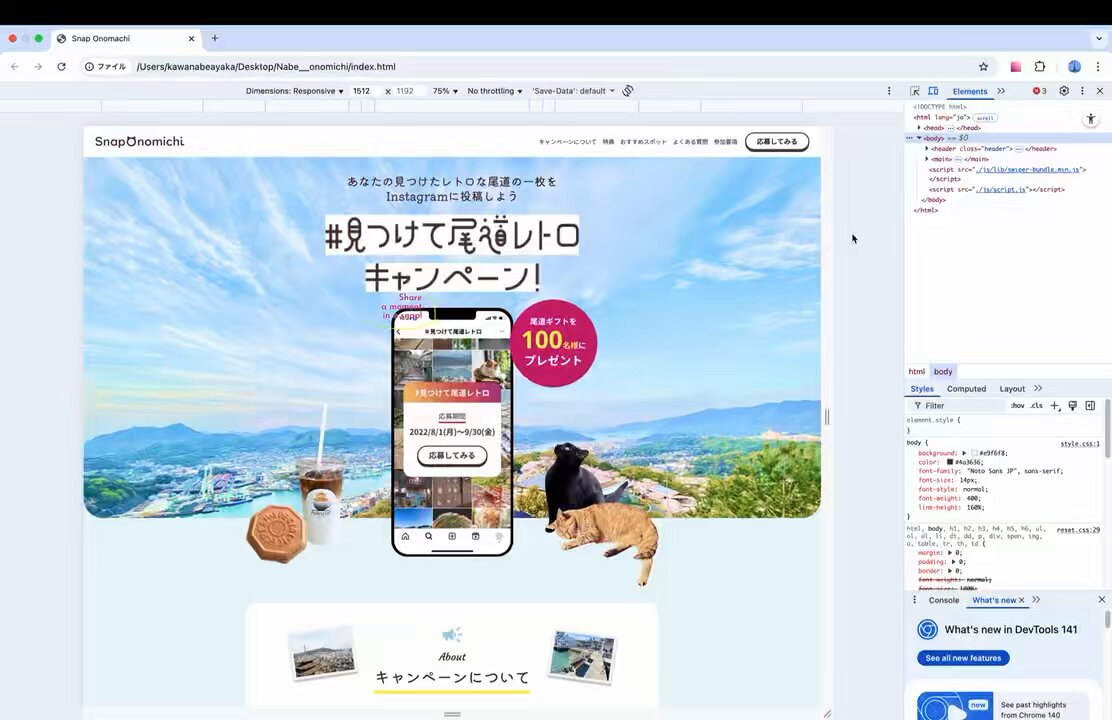This screenshot has width=1112, height=720.
Task: Select the What's new drawer tab
Action: pos(994,600)
